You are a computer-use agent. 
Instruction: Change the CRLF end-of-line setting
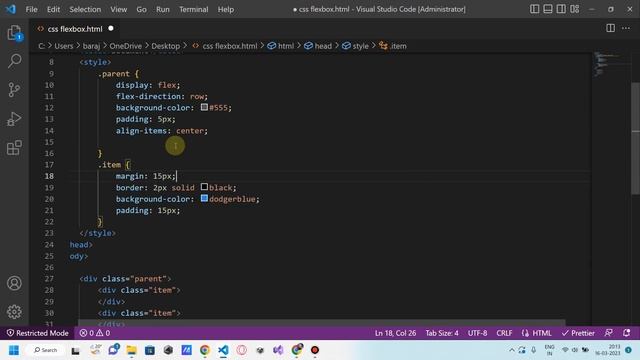click(504, 333)
